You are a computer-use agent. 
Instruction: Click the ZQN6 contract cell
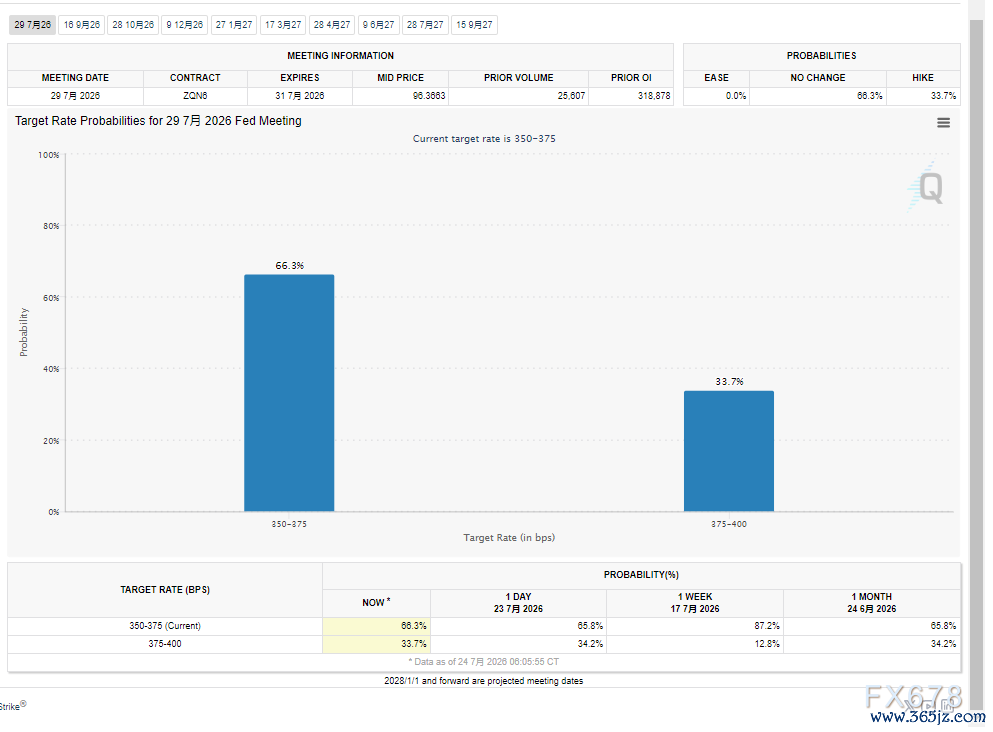pos(195,96)
